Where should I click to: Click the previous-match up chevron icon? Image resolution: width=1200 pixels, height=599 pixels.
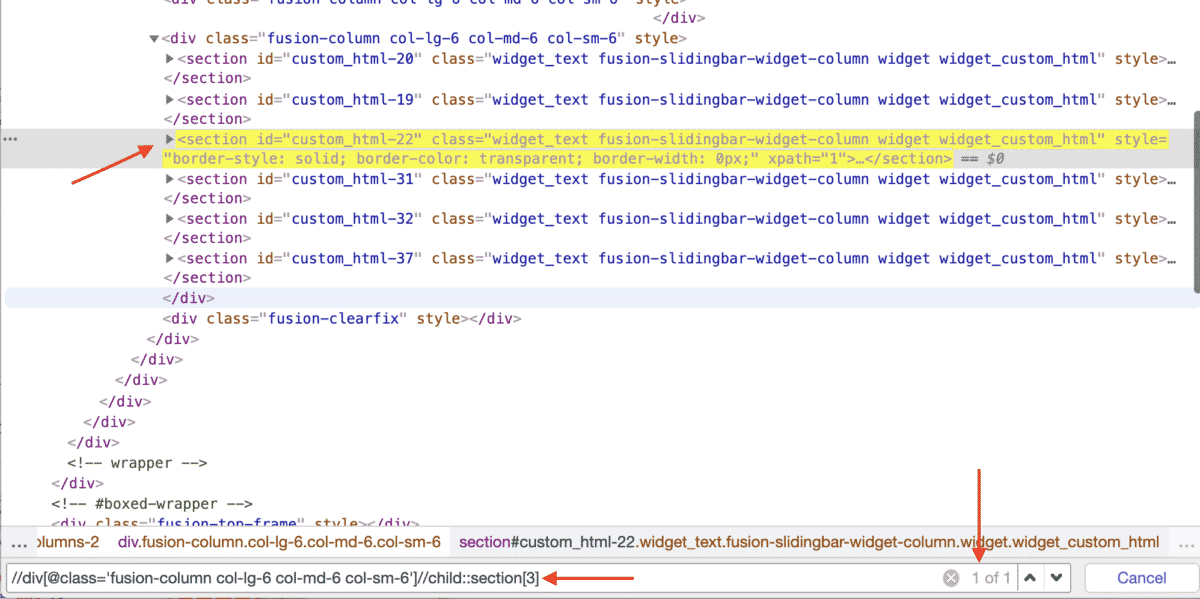tap(1031, 577)
